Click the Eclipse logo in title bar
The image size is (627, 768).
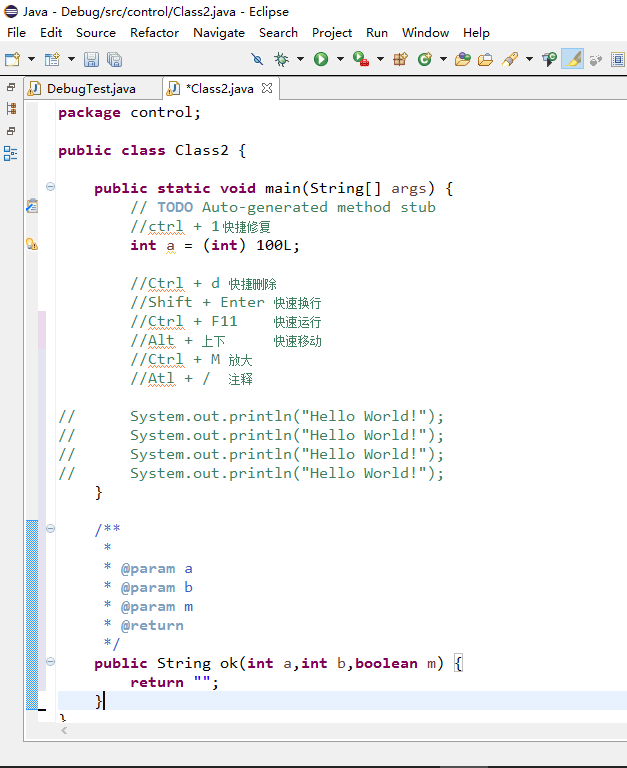point(11,11)
